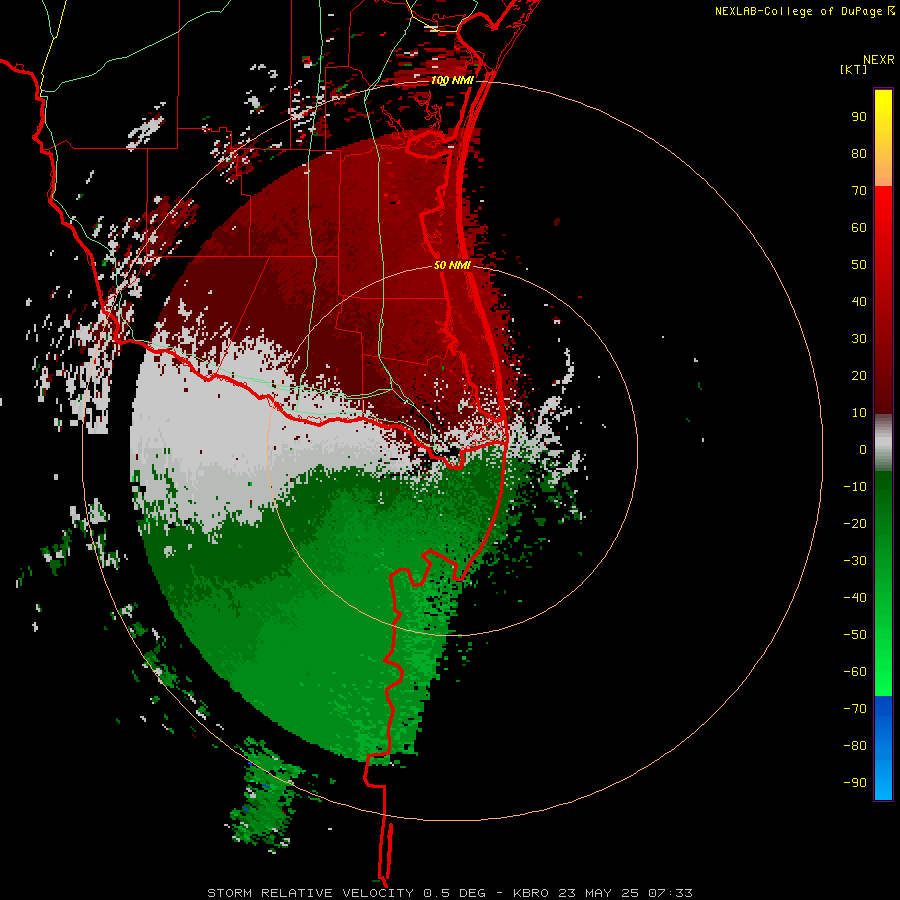
Task: Click the -60 value on the velocity scale
Action: coord(855,672)
